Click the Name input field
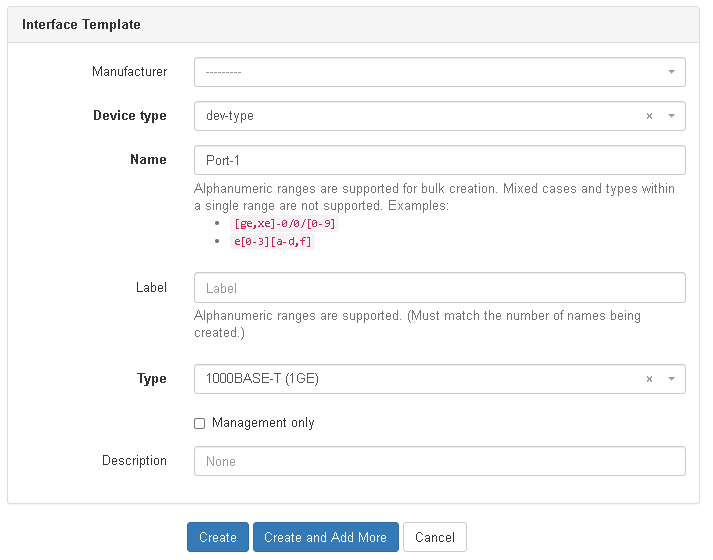Viewport: 713px width, 560px height. (x=440, y=160)
